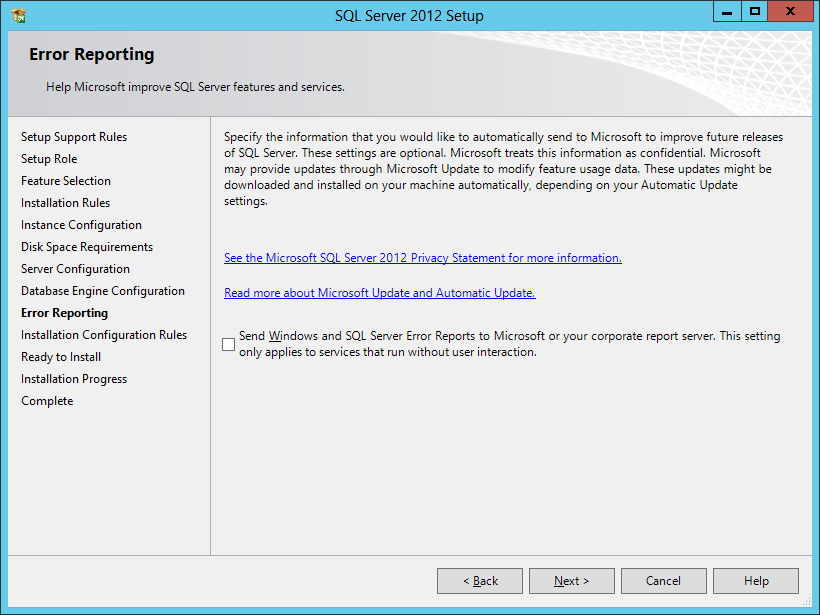Select Setup Support Rules step
Screen dimensions: 820x615
click(74, 137)
